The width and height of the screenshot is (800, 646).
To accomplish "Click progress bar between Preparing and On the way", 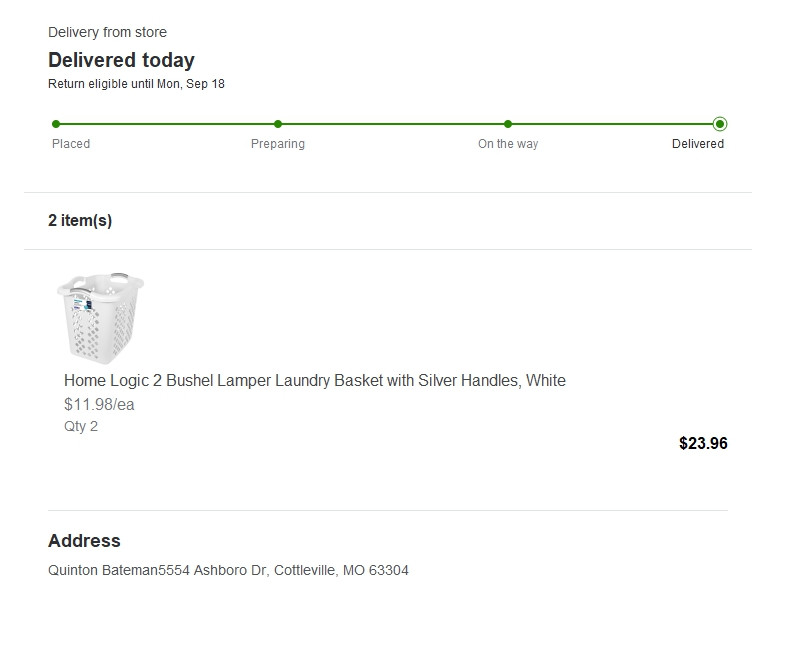I will (x=393, y=124).
